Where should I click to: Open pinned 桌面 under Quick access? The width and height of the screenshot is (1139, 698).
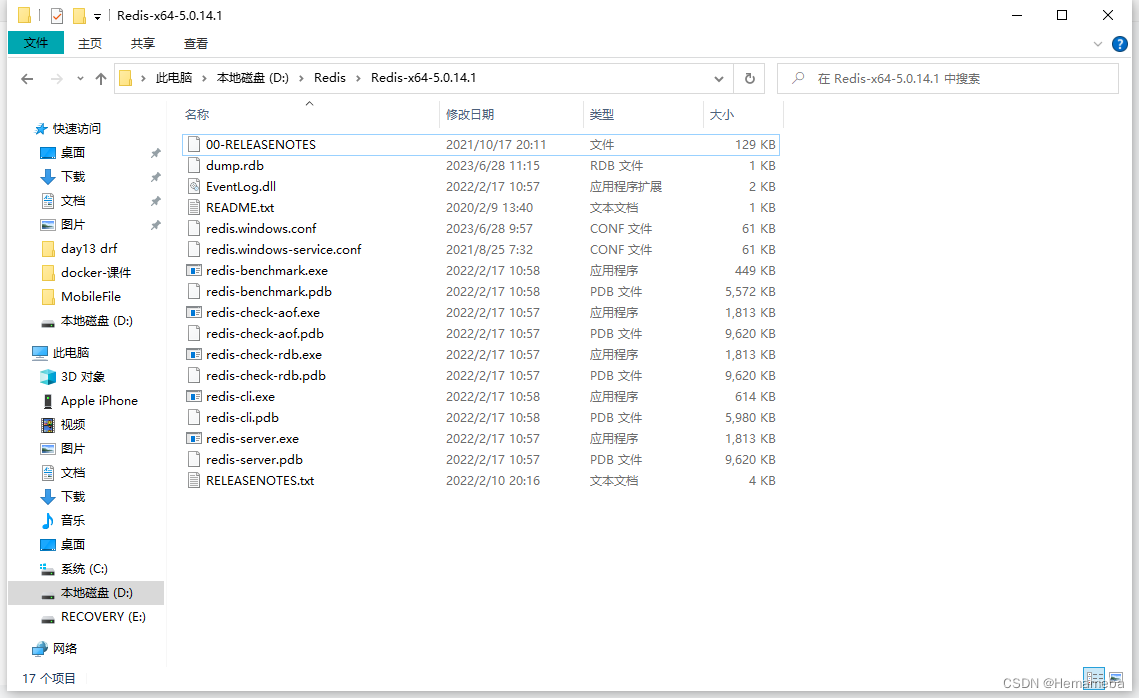[73, 153]
